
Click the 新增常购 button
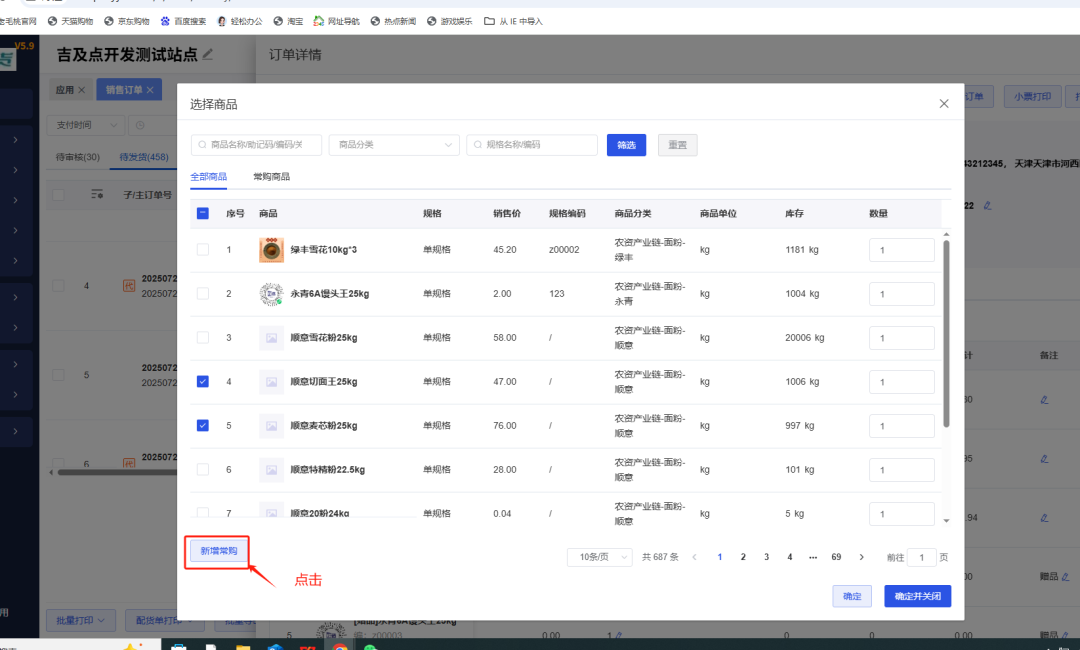[x=218, y=551]
